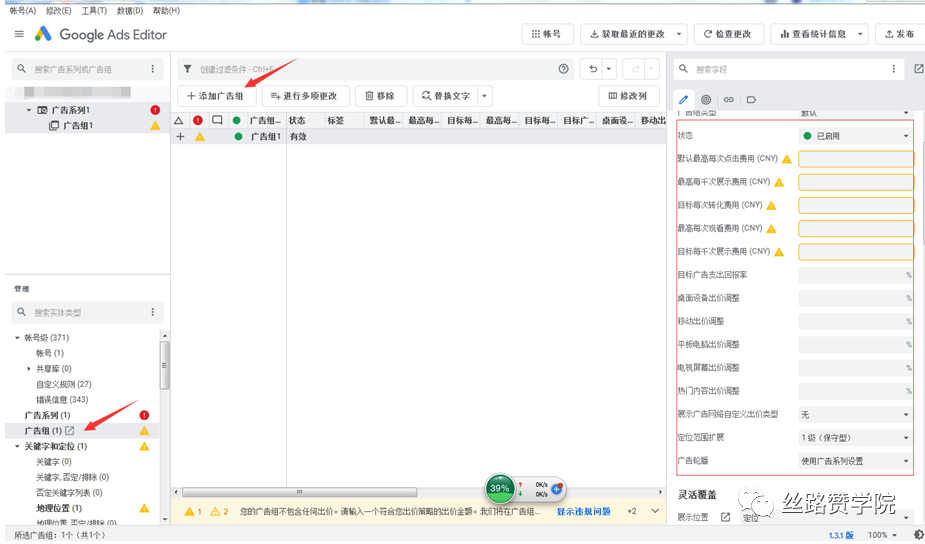Open the 广告轮播 dropdown
Viewport: 925px width, 544px height.
855,461
